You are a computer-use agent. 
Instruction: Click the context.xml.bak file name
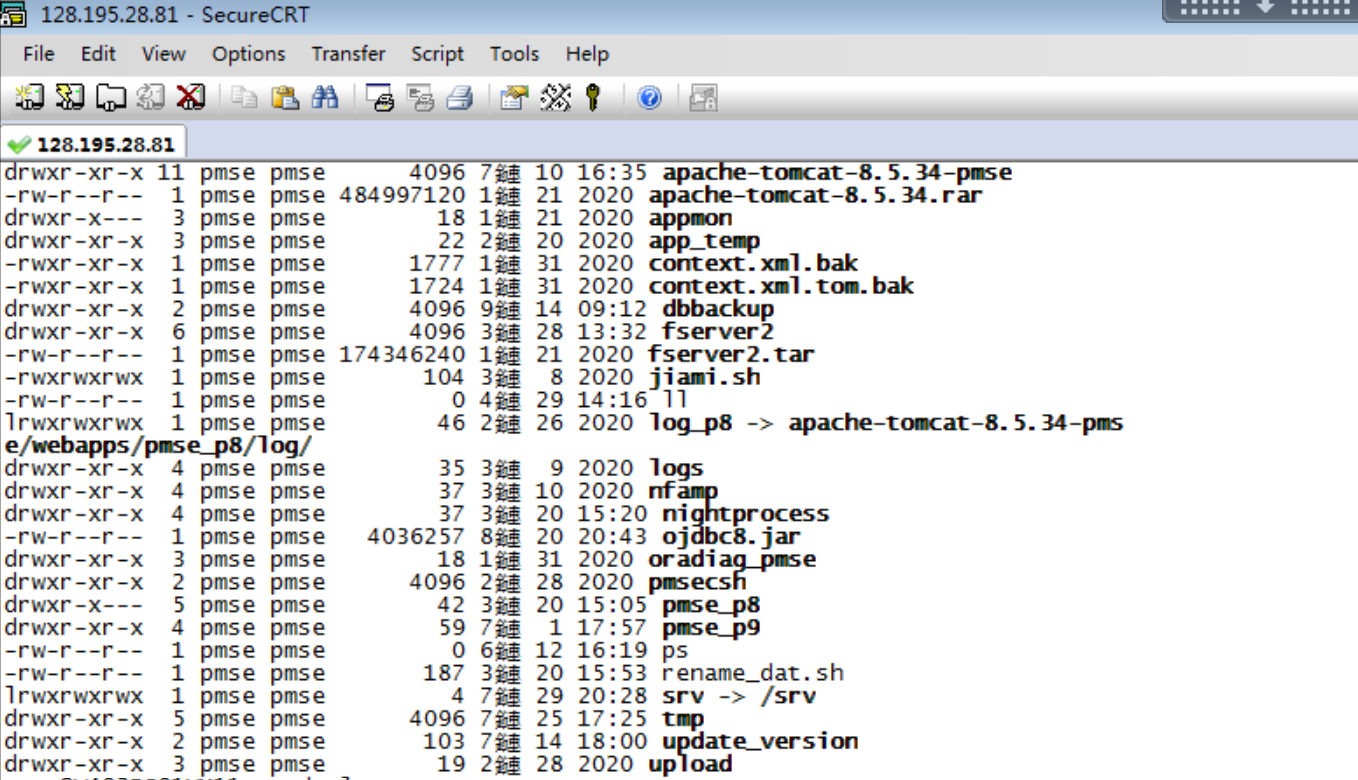[753, 263]
